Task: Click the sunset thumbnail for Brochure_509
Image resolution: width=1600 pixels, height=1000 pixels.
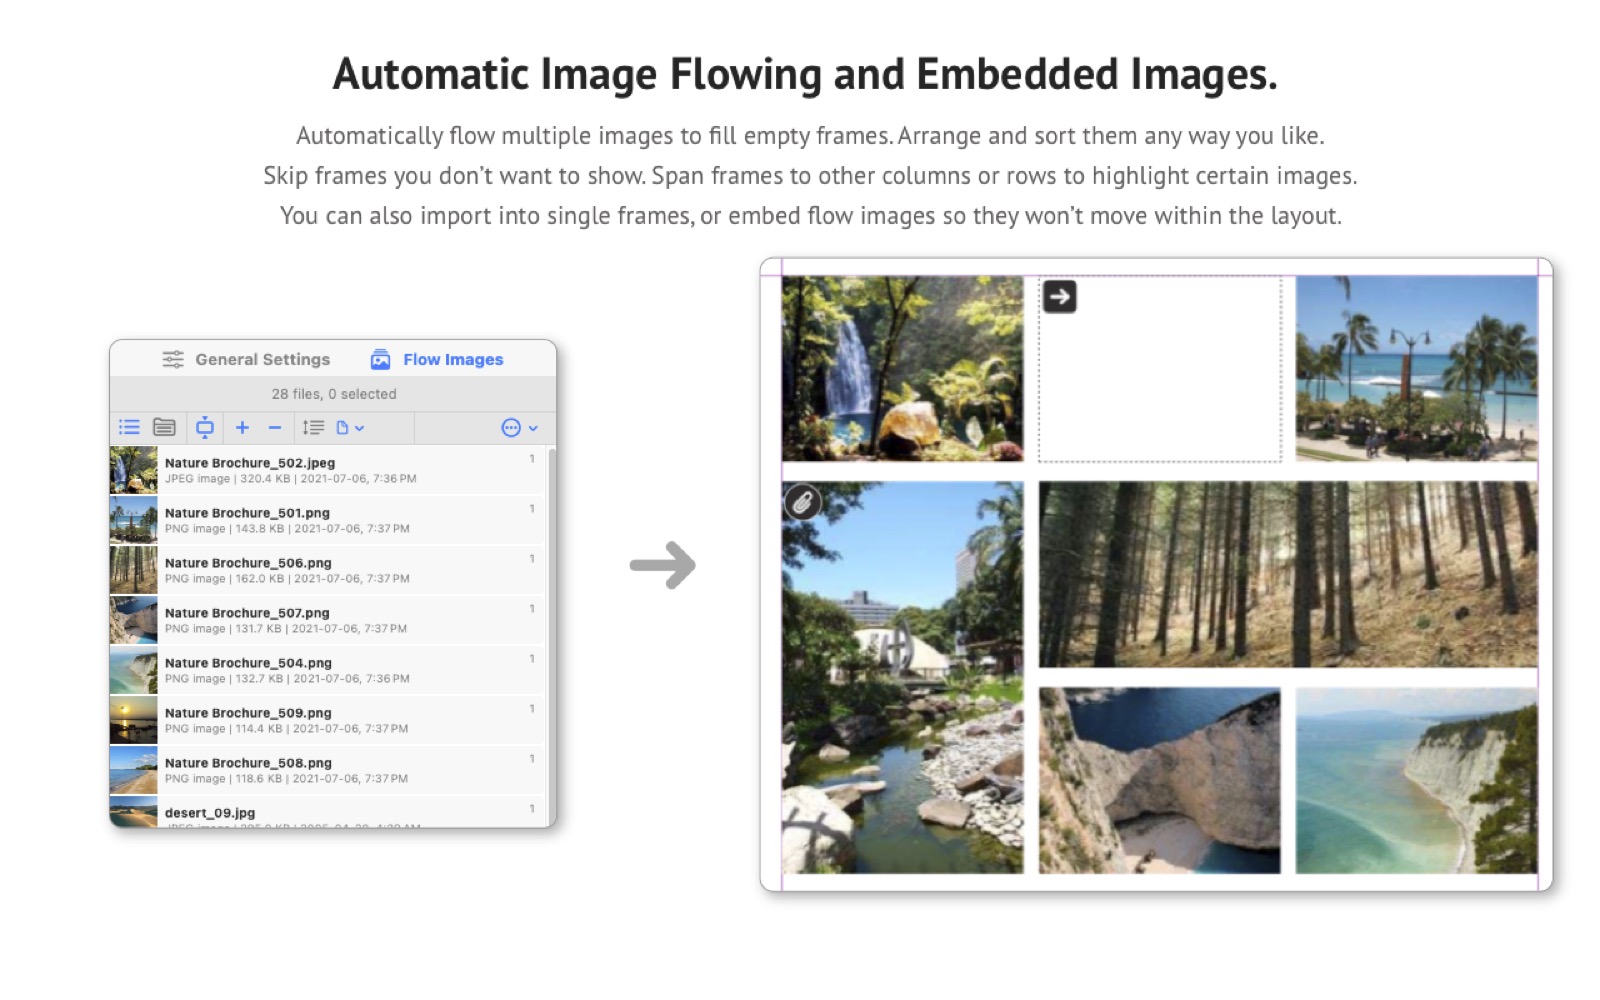Action: pos(134,720)
